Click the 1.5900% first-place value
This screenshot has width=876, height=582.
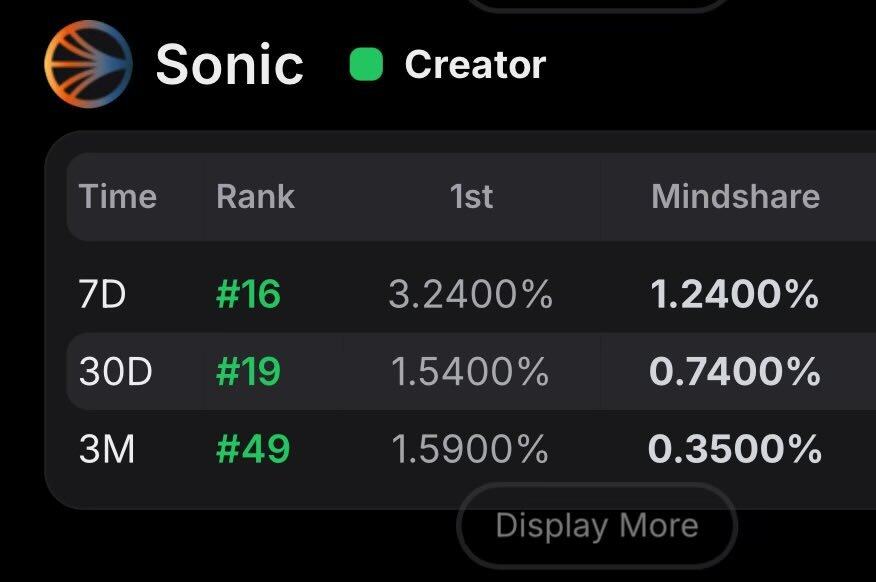(x=470, y=449)
